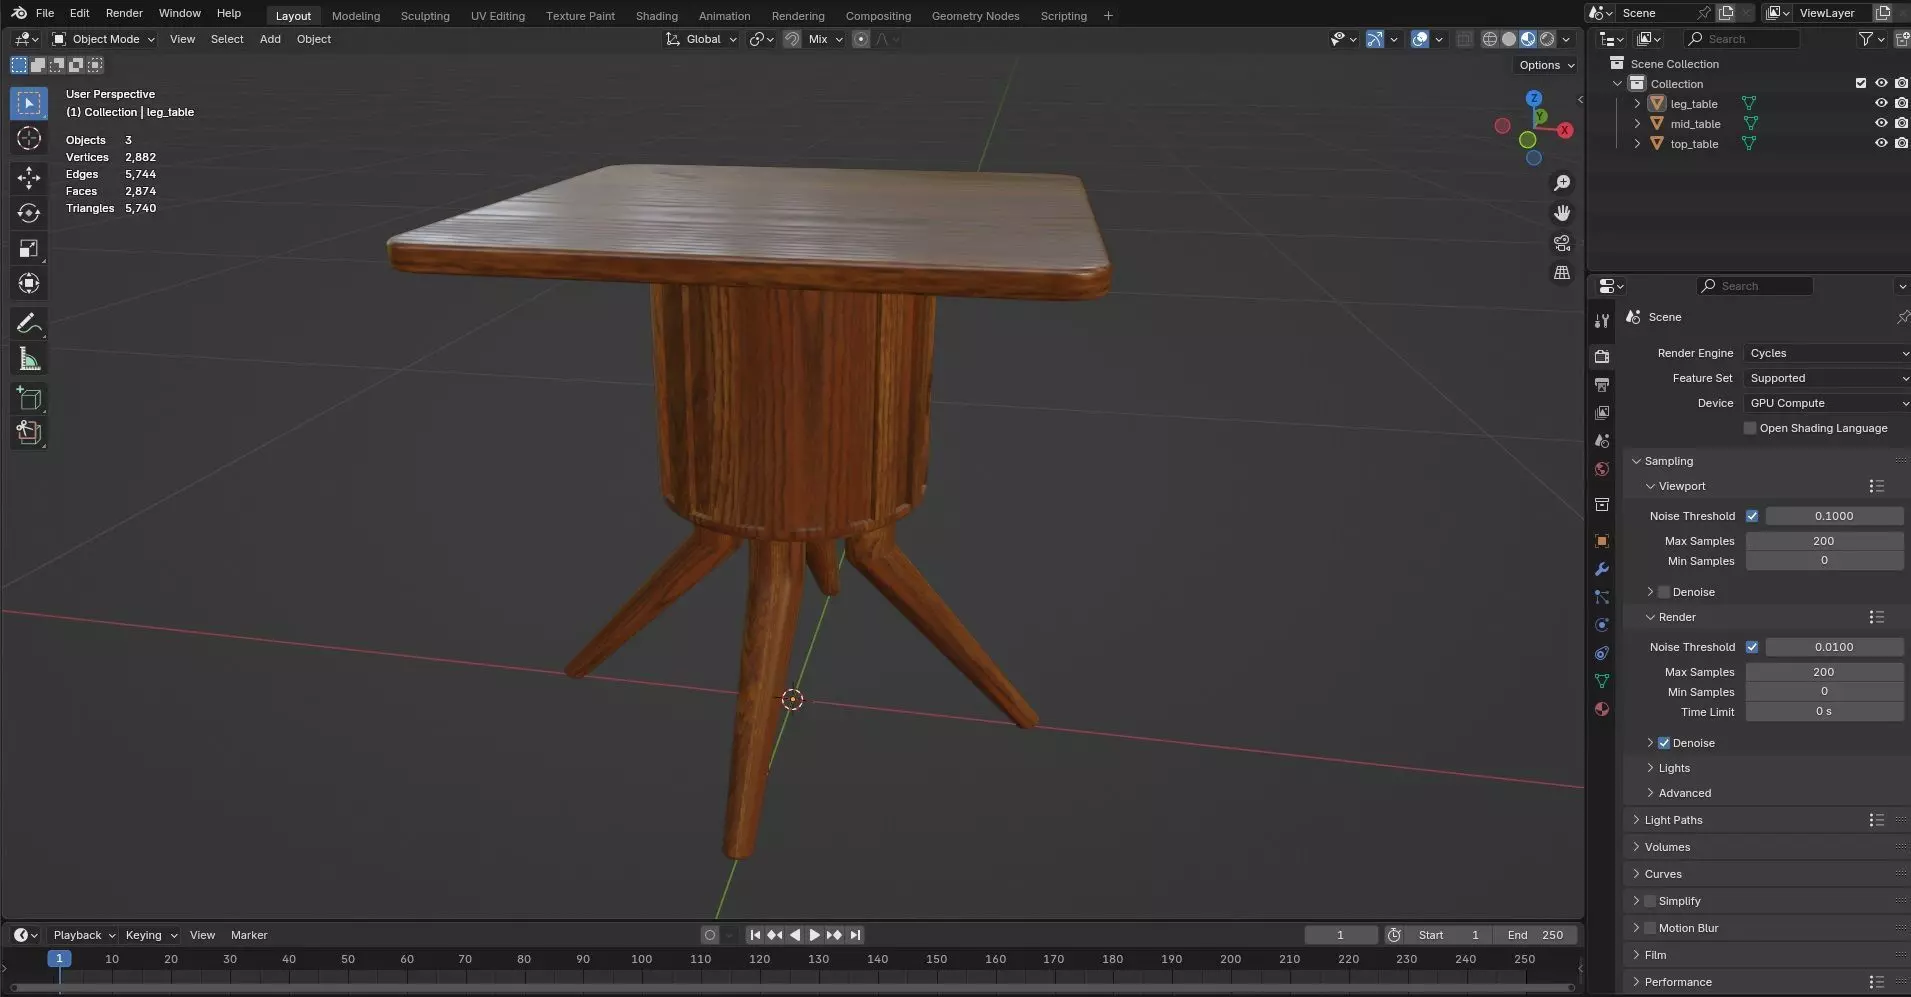This screenshot has width=1911, height=997.
Task: Switch to the Shading workspace tab
Action: [x=656, y=16]
